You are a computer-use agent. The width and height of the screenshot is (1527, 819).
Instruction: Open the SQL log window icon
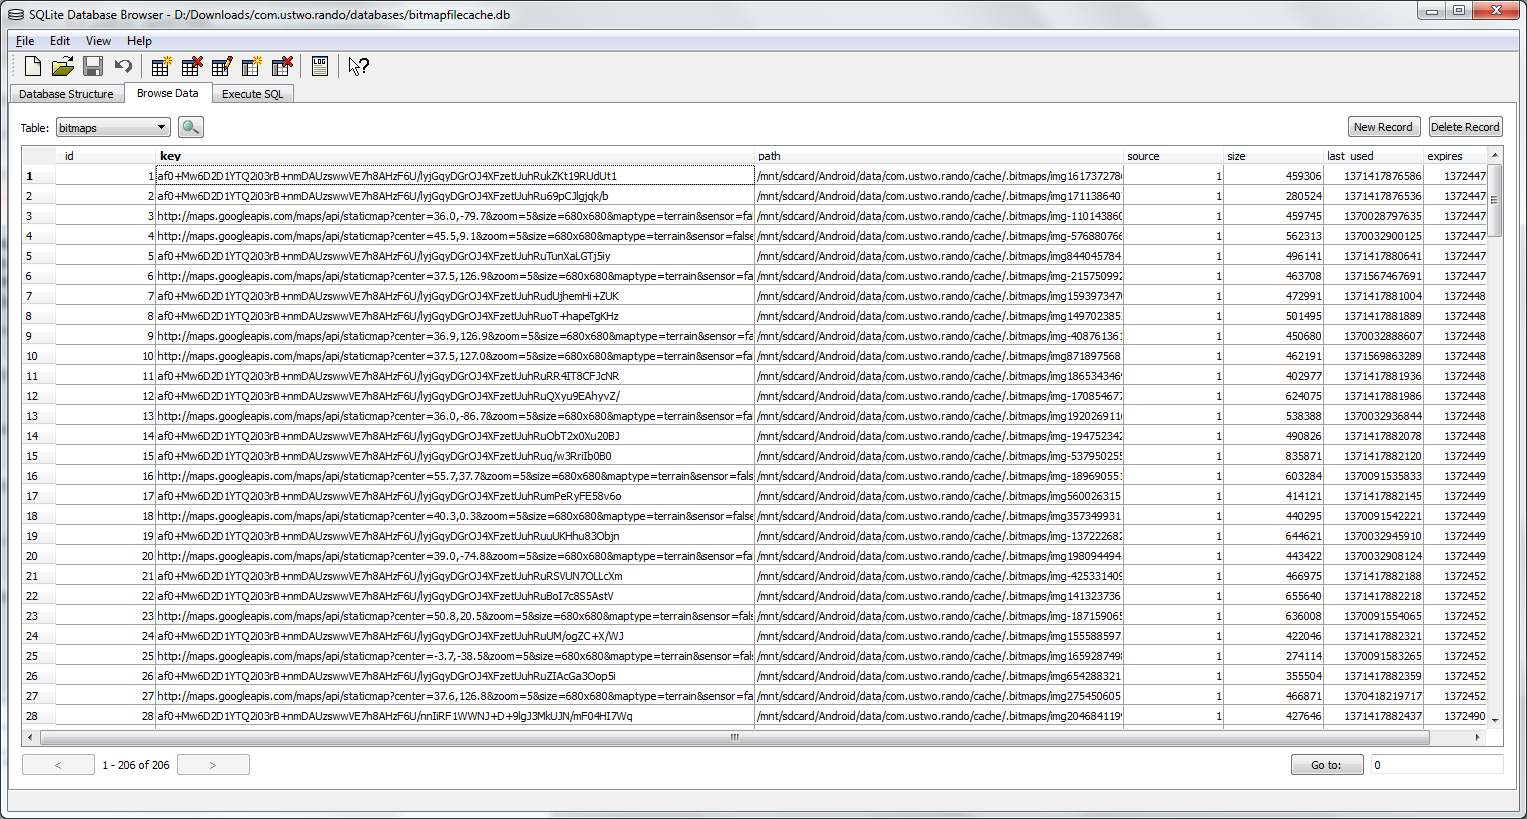320,67
